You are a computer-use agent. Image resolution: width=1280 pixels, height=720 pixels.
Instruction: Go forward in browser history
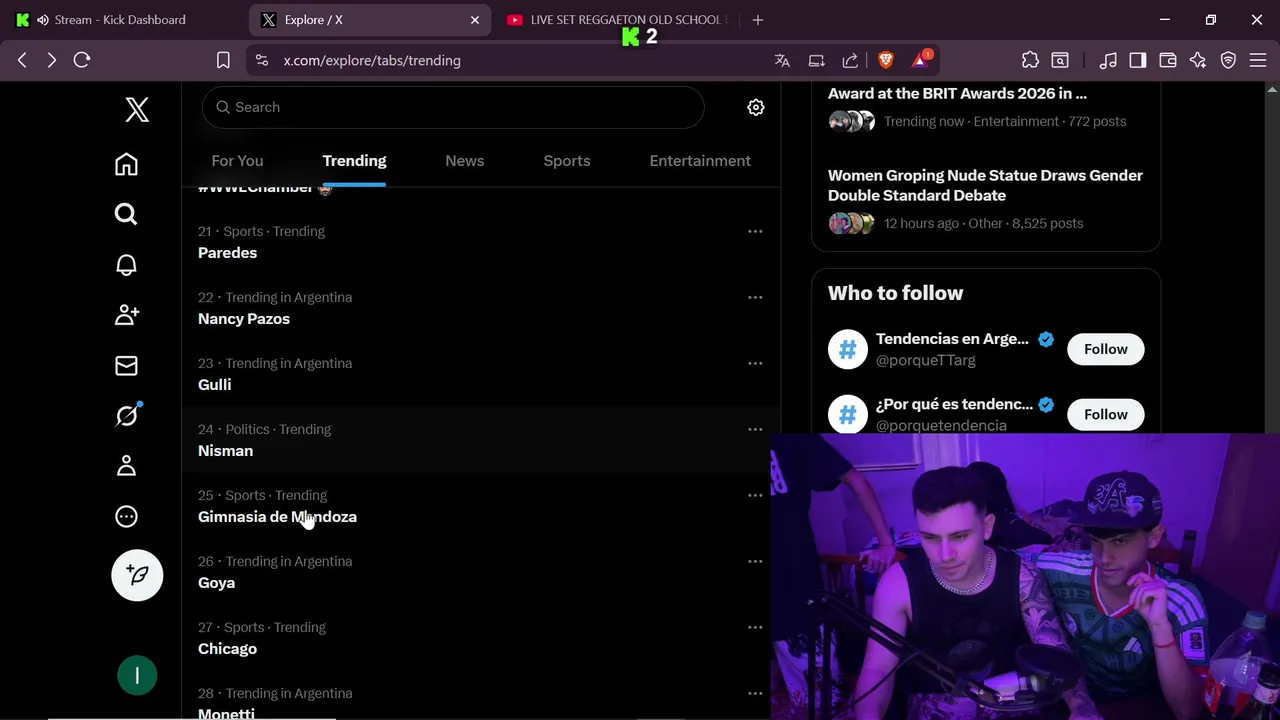[52, 60]
